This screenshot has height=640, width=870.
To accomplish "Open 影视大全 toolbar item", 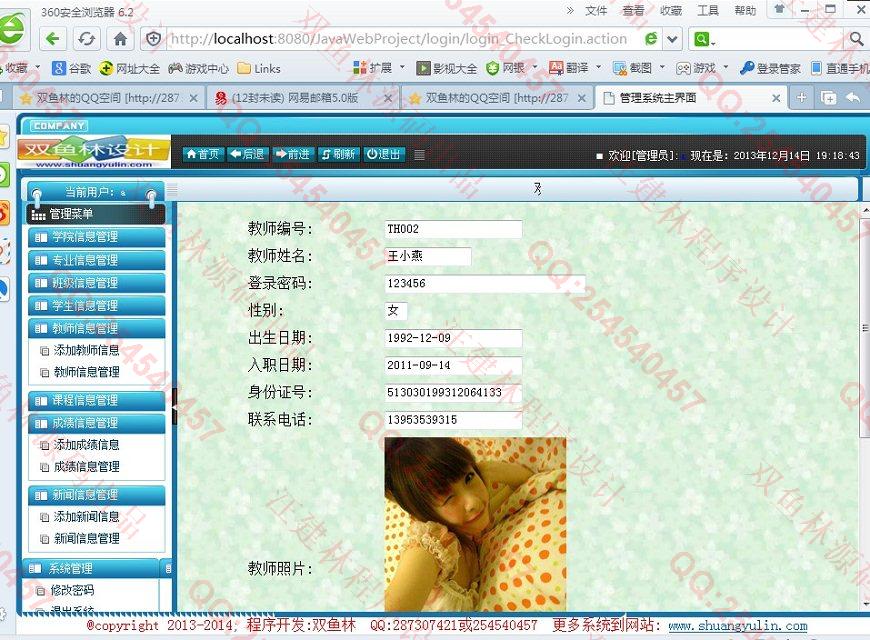I will 447,68.
